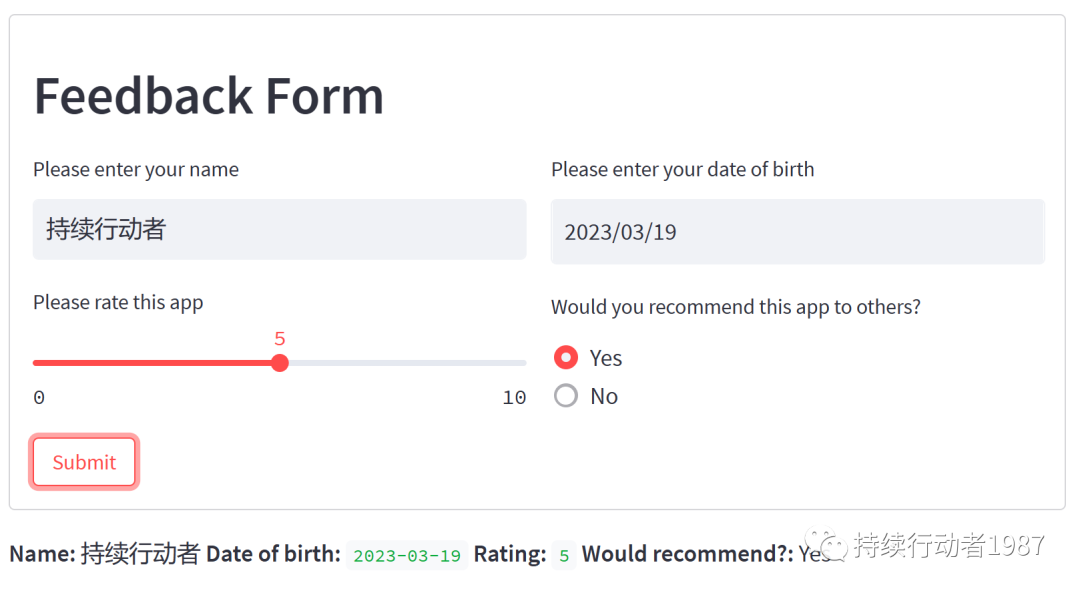Viewport: 1080px width, 593px height.
Task: Click the "Please rate this app" label
Action: click(118, 303)
